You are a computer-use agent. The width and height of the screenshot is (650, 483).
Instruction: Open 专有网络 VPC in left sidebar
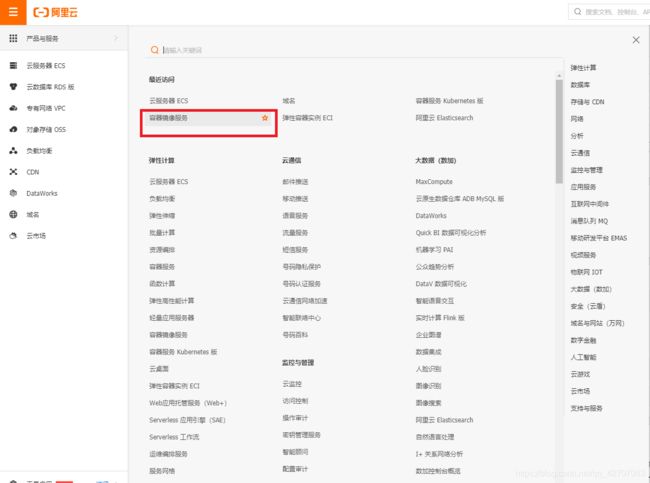(46, 108)
